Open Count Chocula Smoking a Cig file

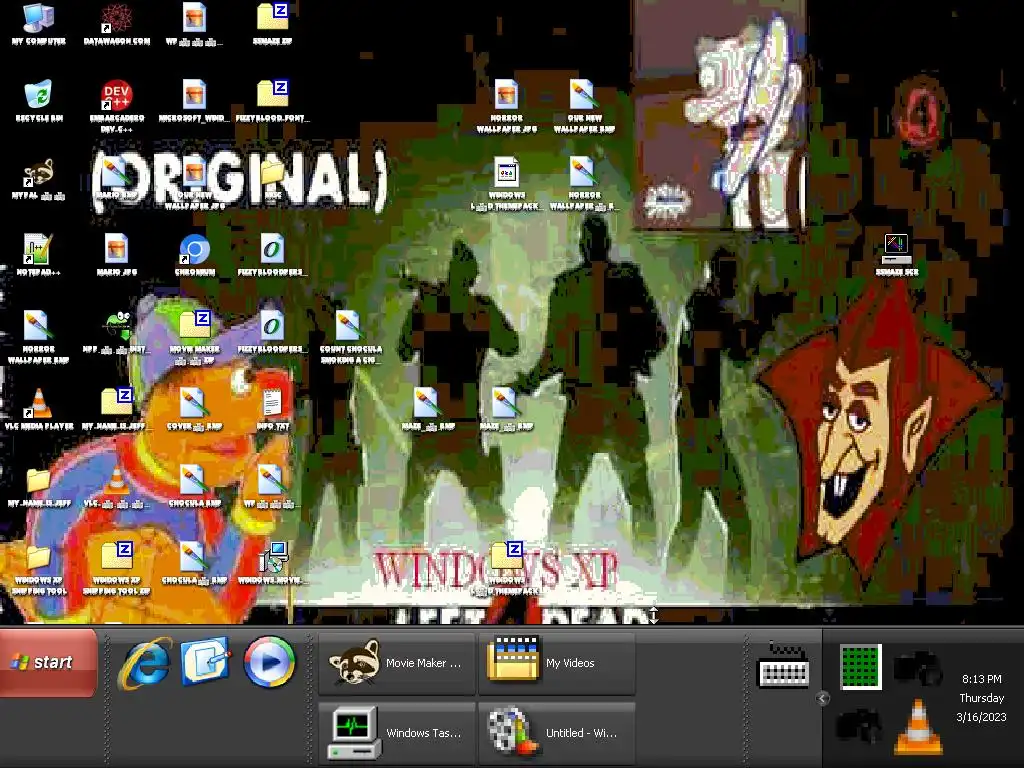[350, 338]
